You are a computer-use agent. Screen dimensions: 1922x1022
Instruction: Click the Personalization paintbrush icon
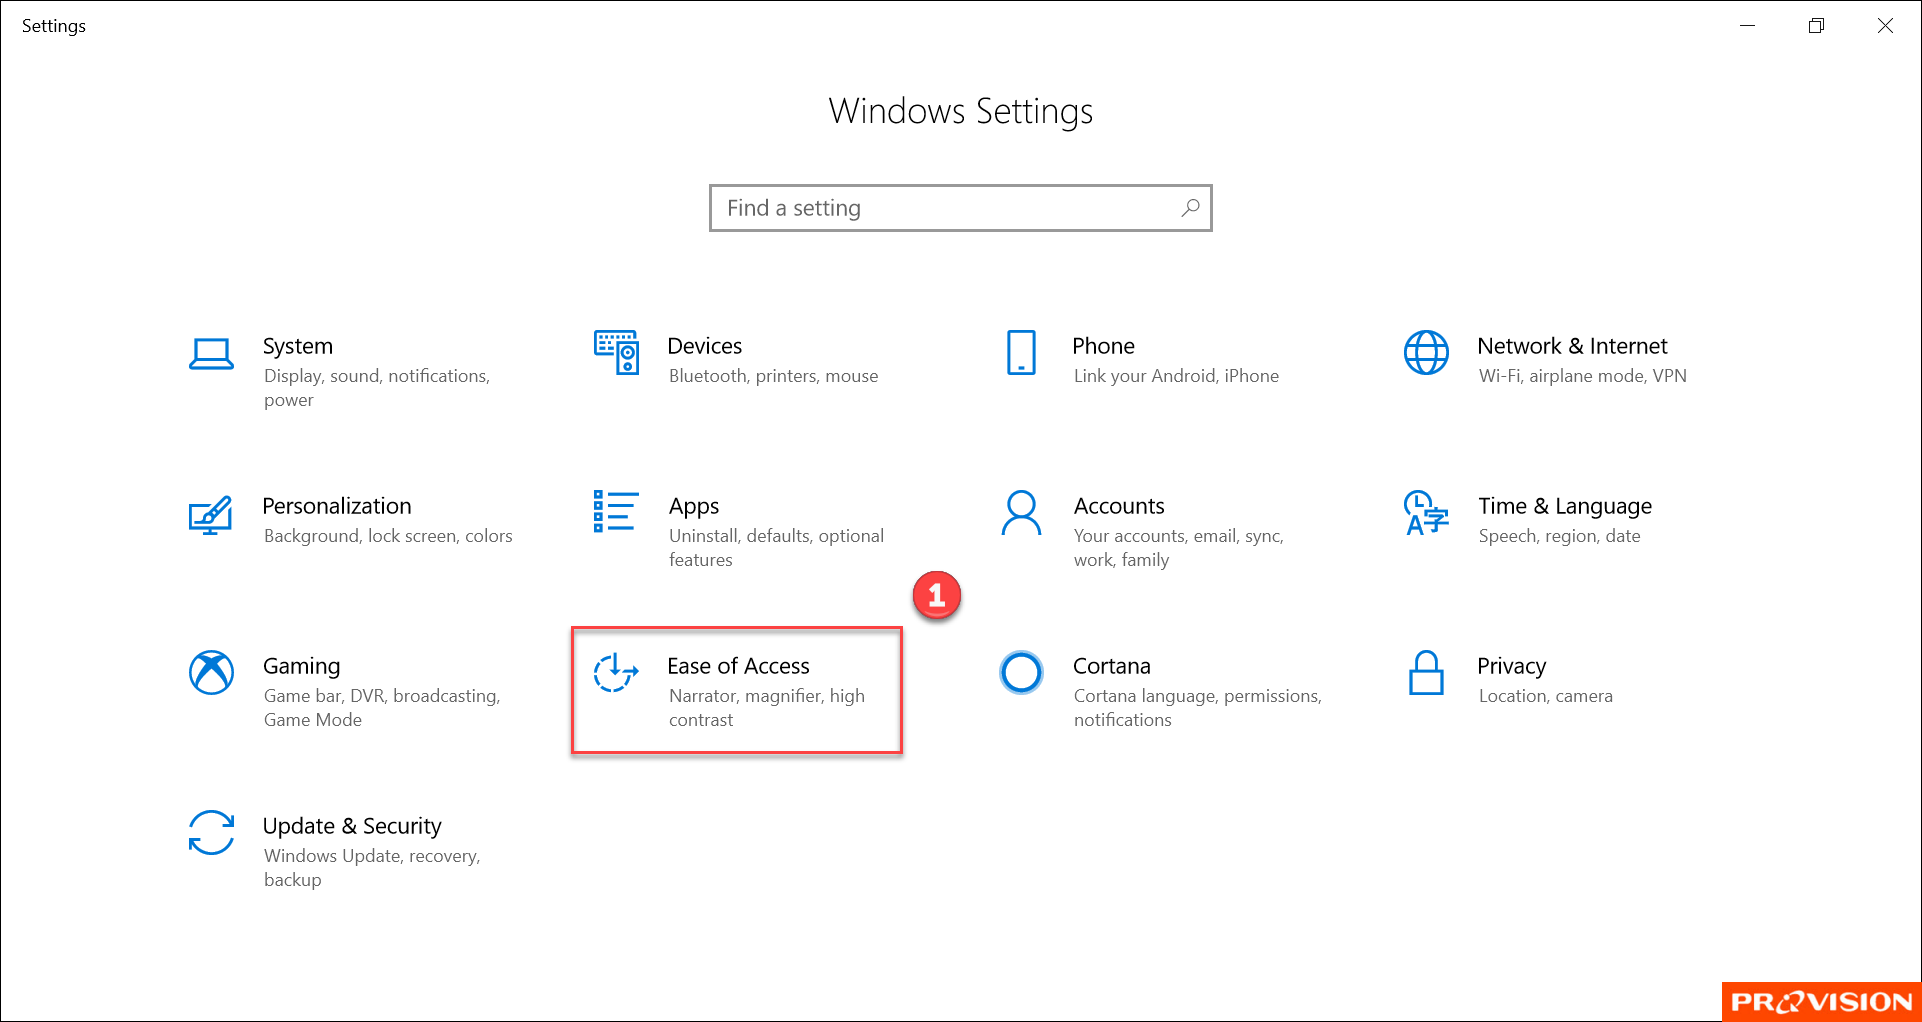point(211,515)
